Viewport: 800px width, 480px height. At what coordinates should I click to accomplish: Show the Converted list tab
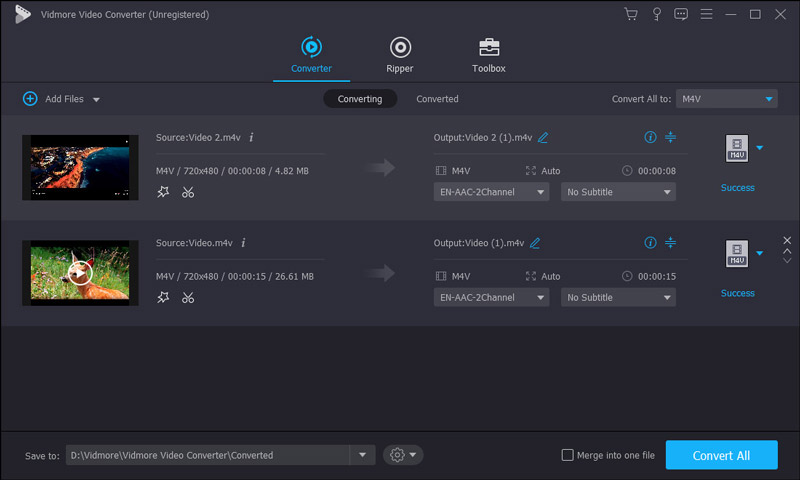pyautogui.click(x=437, y=99)
